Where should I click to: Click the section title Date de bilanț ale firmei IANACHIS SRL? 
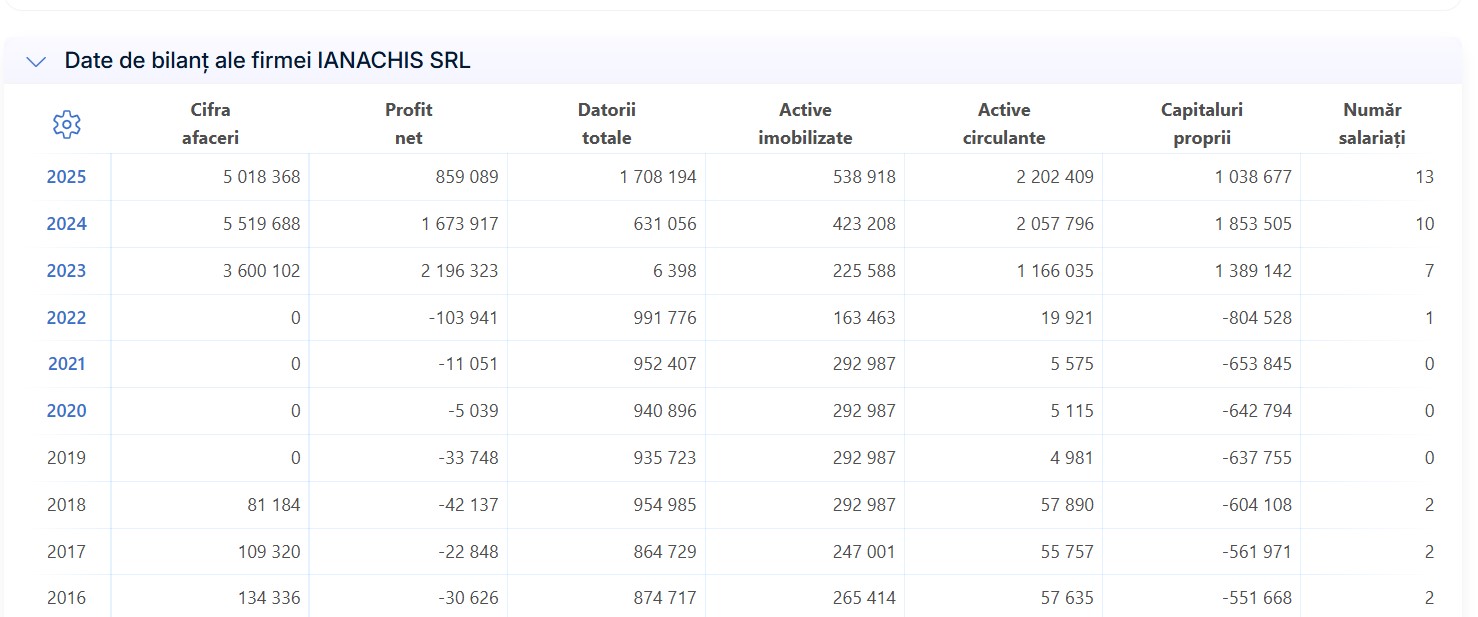click(x=267, y=61)
